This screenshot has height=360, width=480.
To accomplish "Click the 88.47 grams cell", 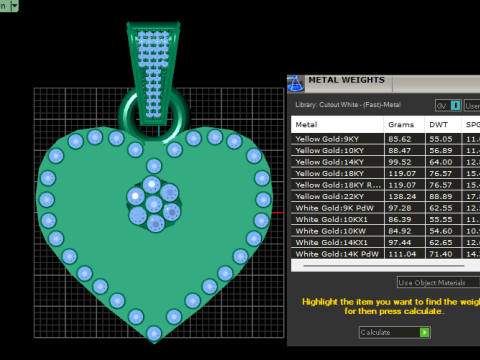I will 404,151.
